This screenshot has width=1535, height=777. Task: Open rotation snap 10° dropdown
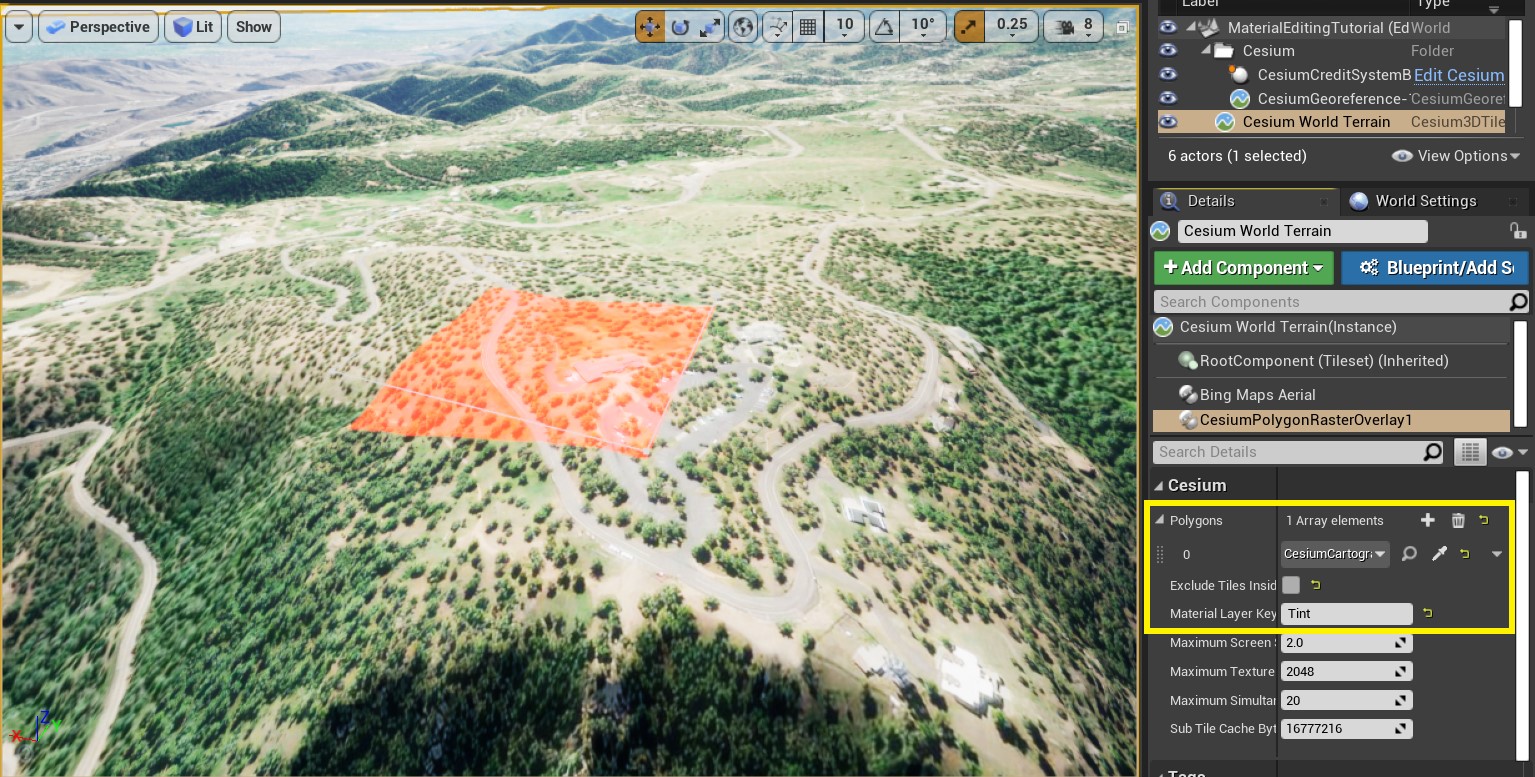pyautogui.click(x=923, y=27)
